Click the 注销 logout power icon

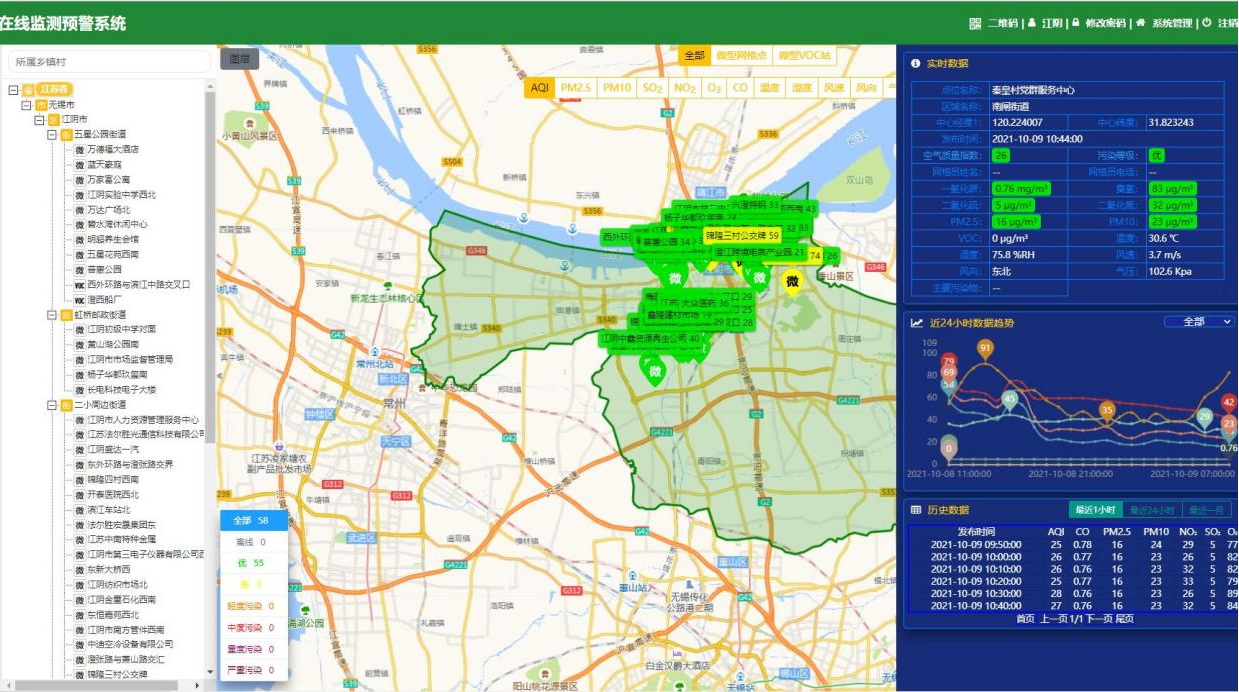[1207, 23]
